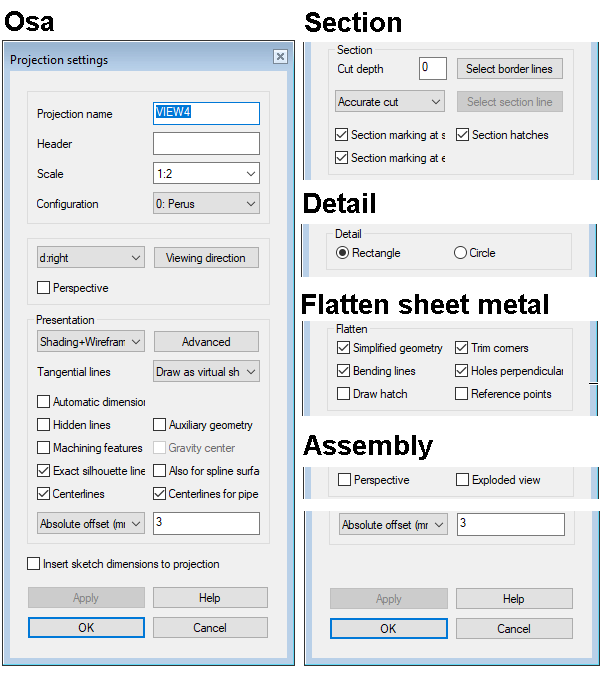Click the Cut depth input field
The width and height of the screenshot is (600, 700).
pos(432,68)
